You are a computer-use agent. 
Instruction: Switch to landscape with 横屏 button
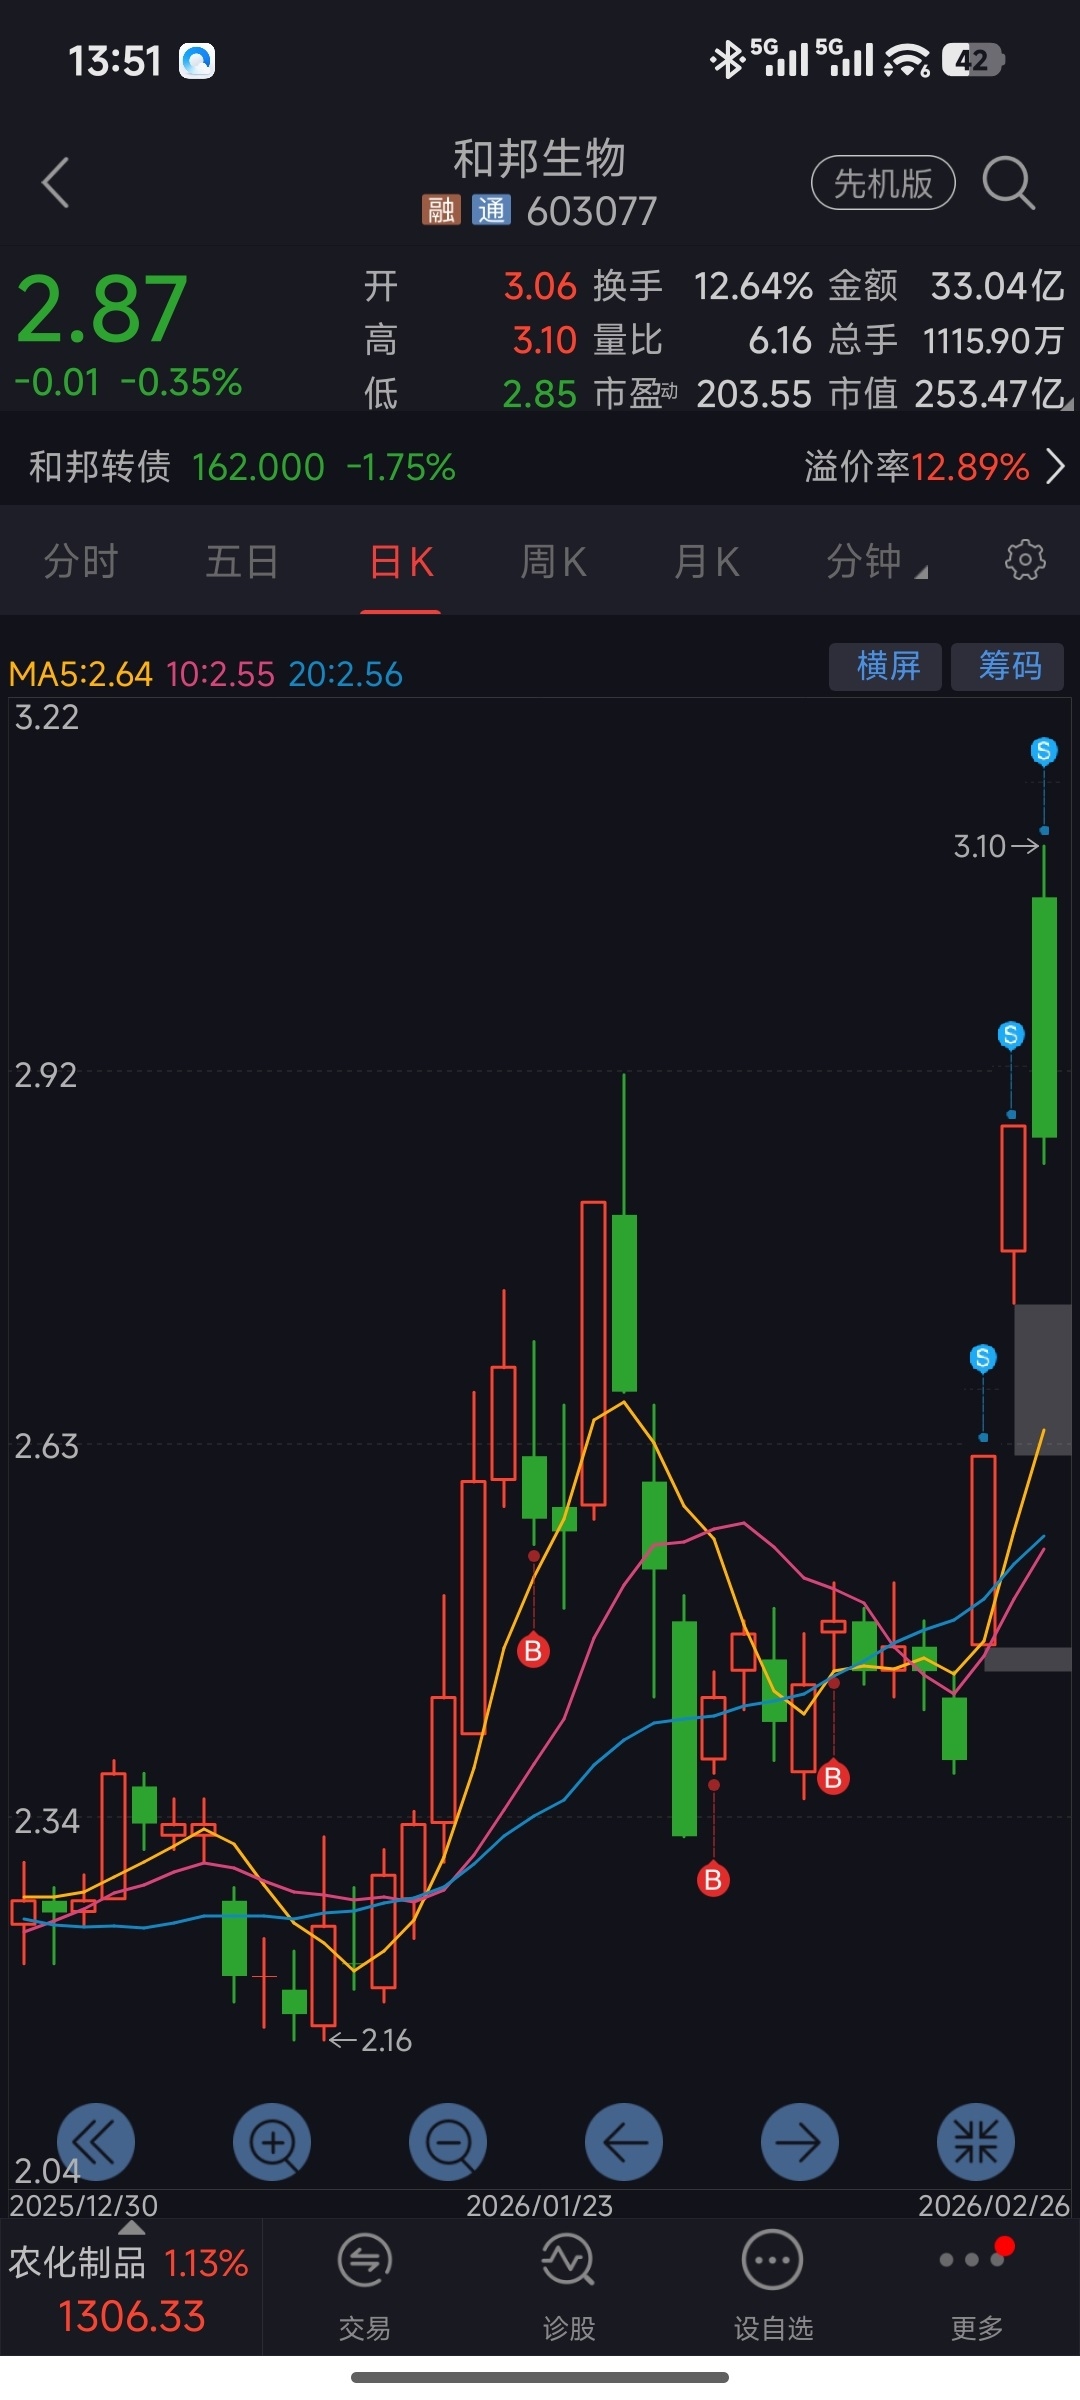(886, 666)
